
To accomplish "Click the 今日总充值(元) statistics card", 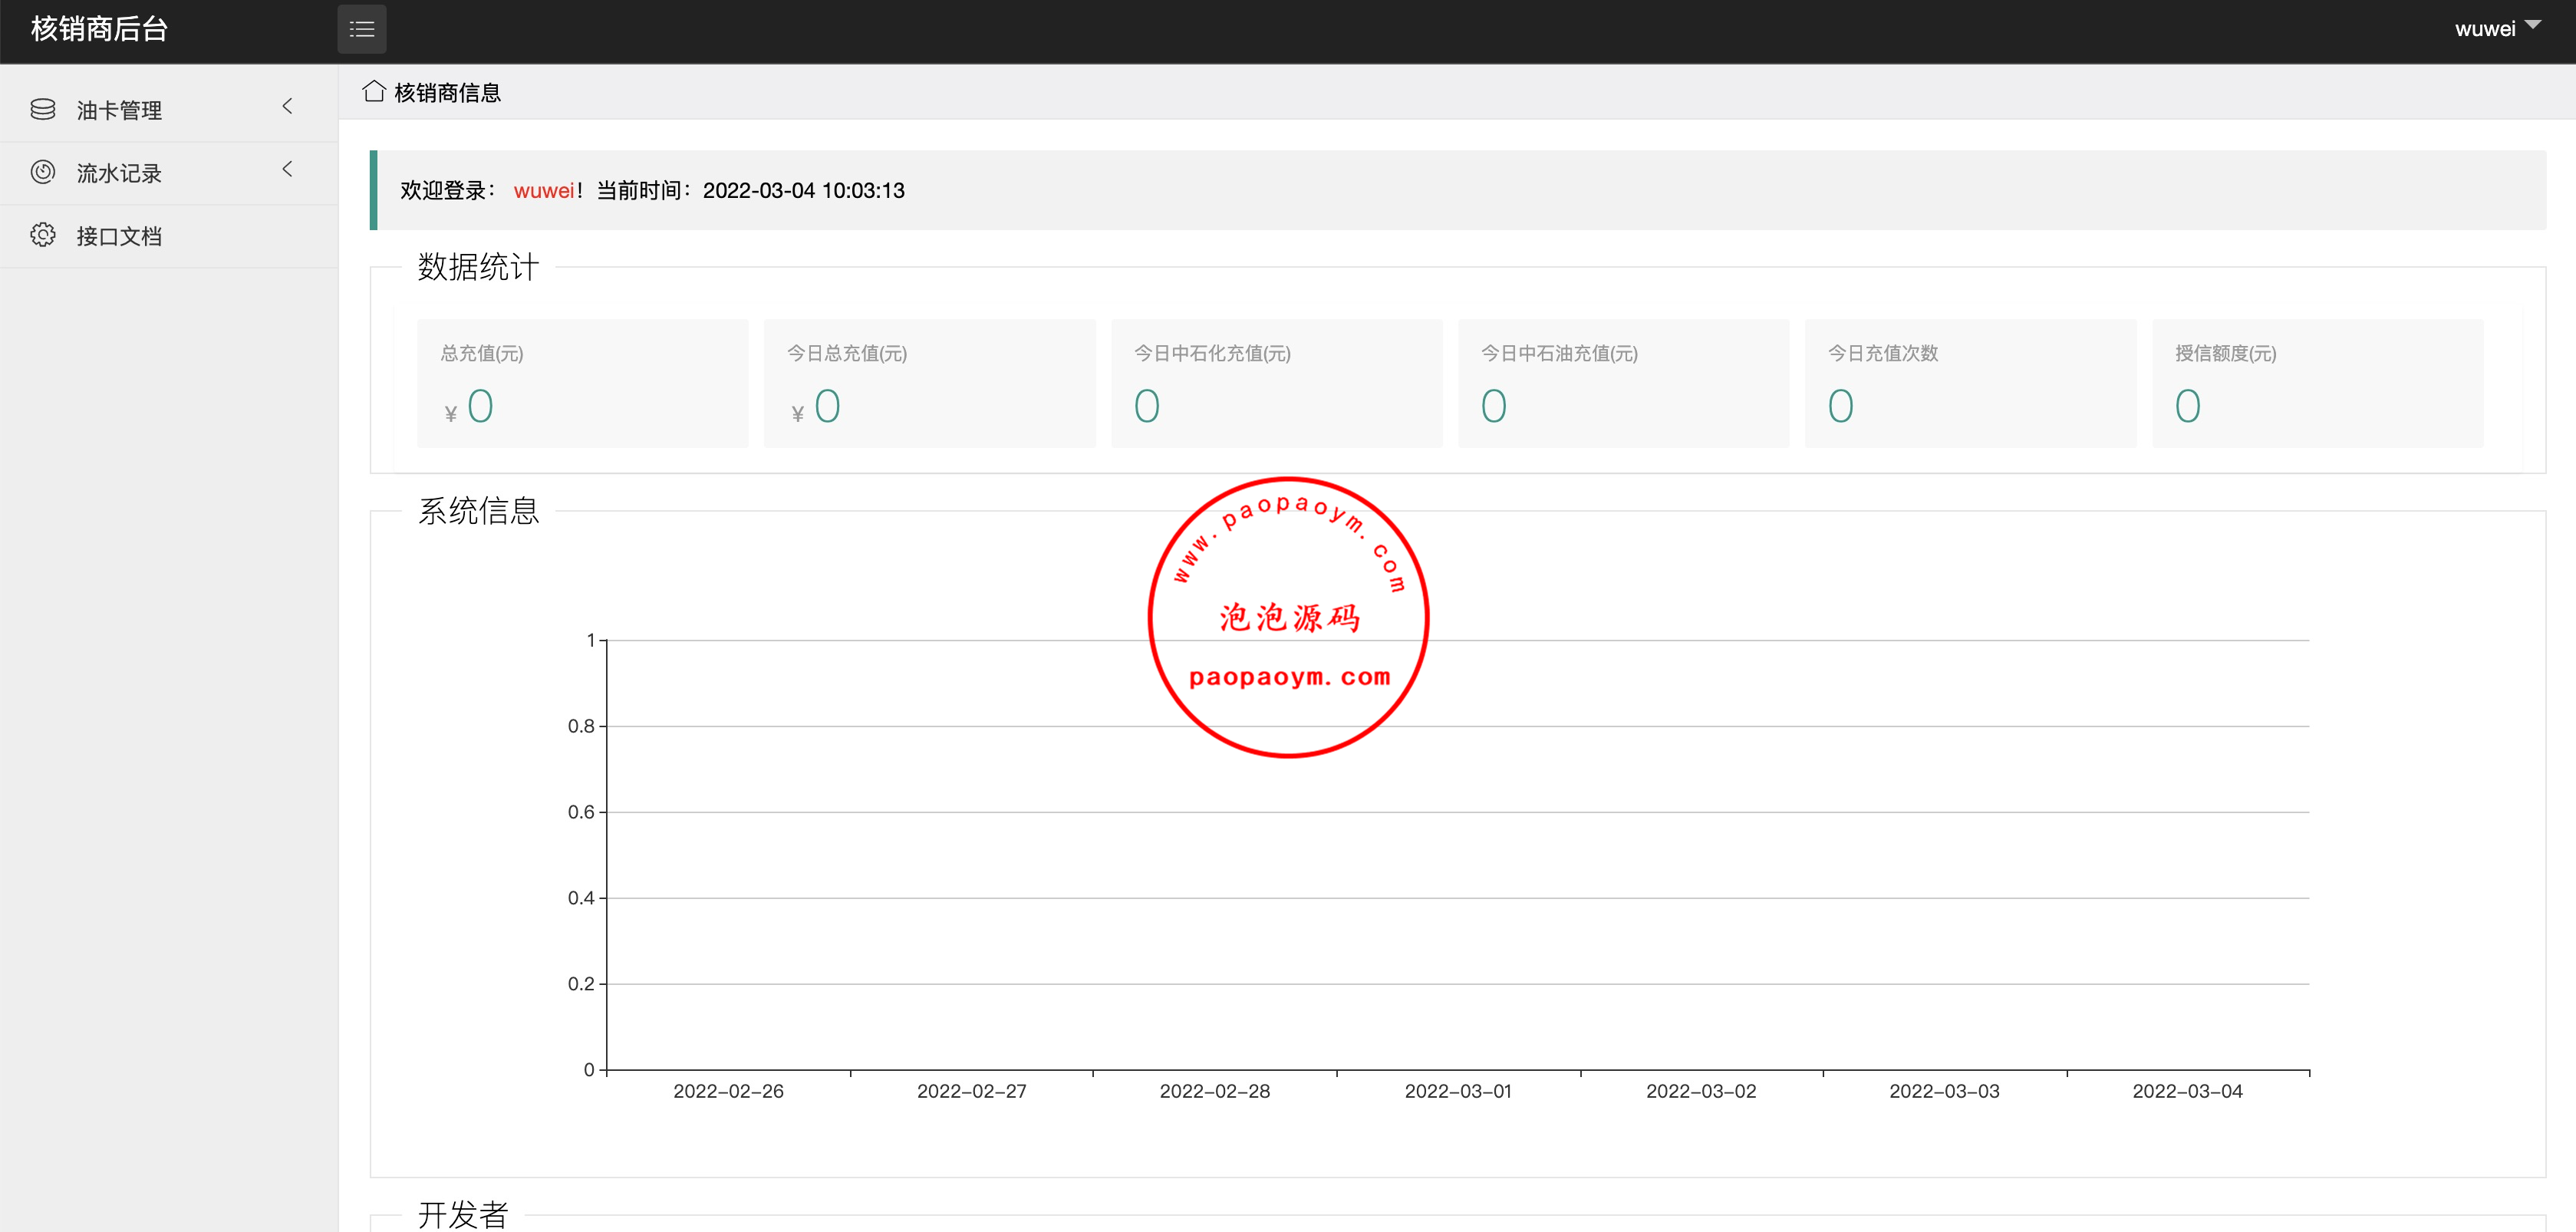I will (929, 383).
